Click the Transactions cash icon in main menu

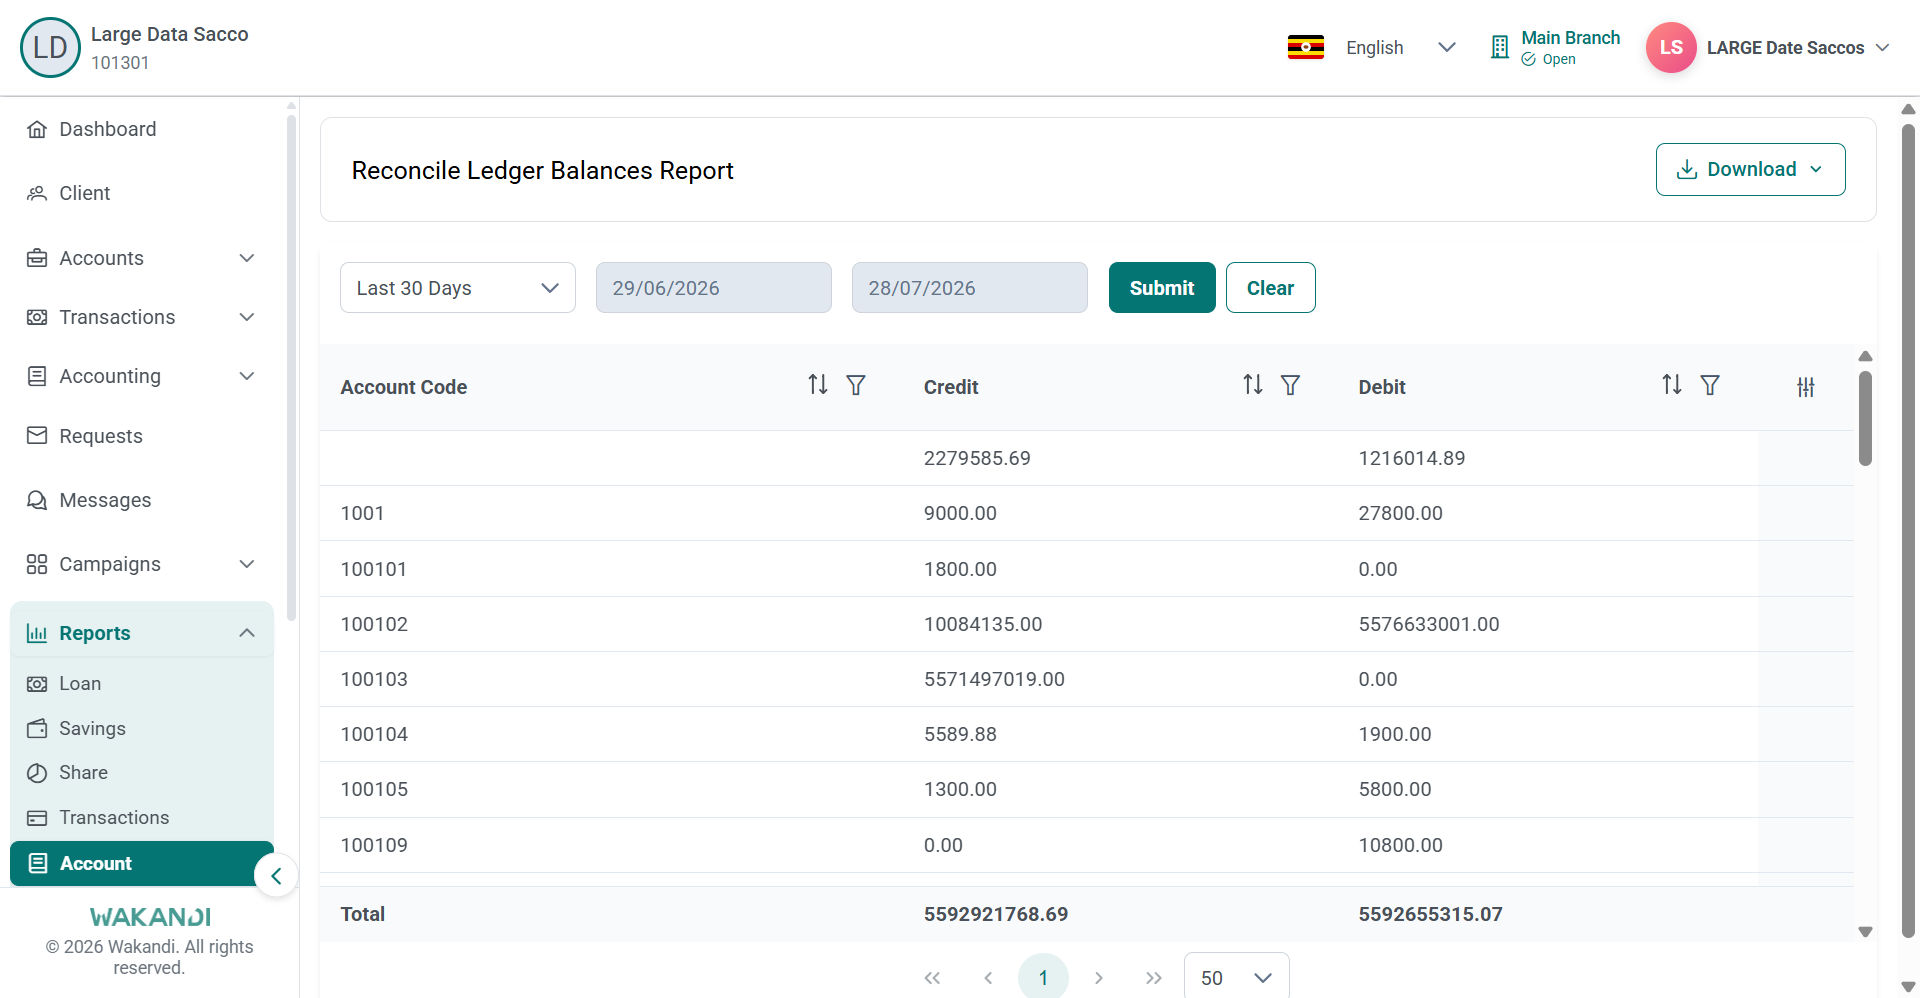pos(37,317)
